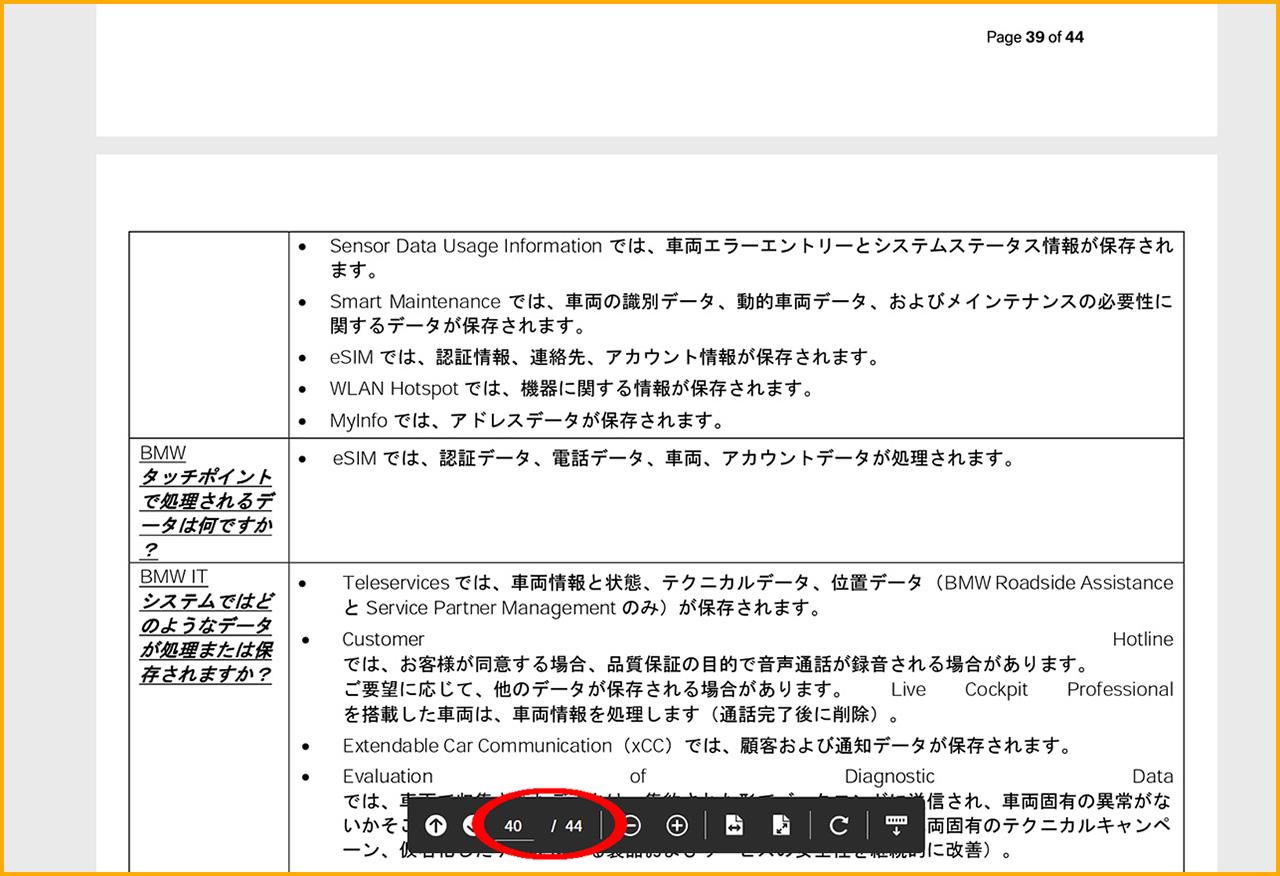Go to the next page with the down arrow

click(472, 825)
